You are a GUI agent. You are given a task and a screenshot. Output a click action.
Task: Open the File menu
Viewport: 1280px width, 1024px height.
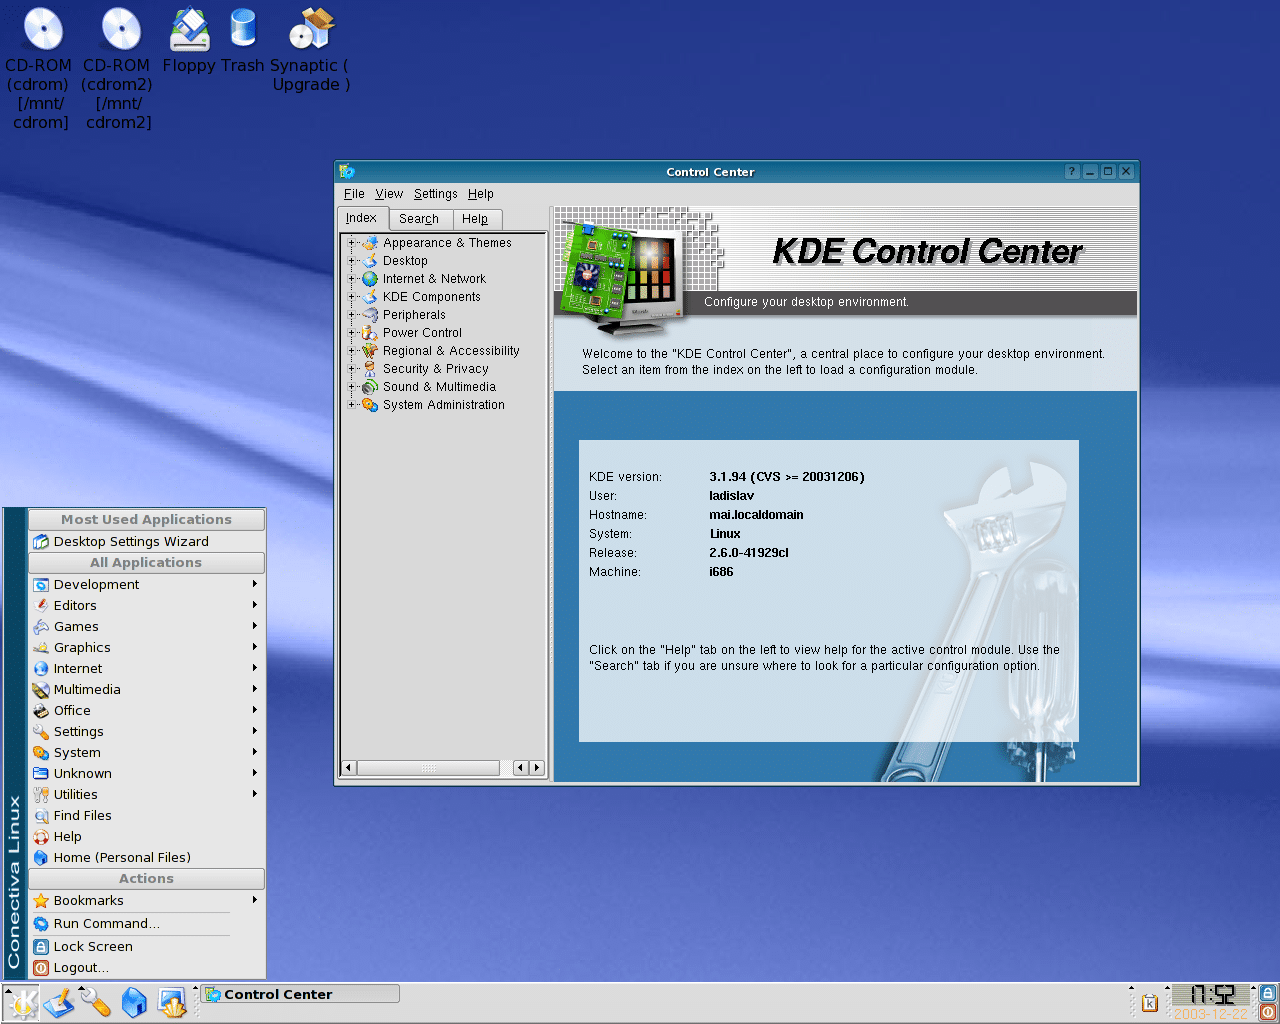click(x=354, y=194)
